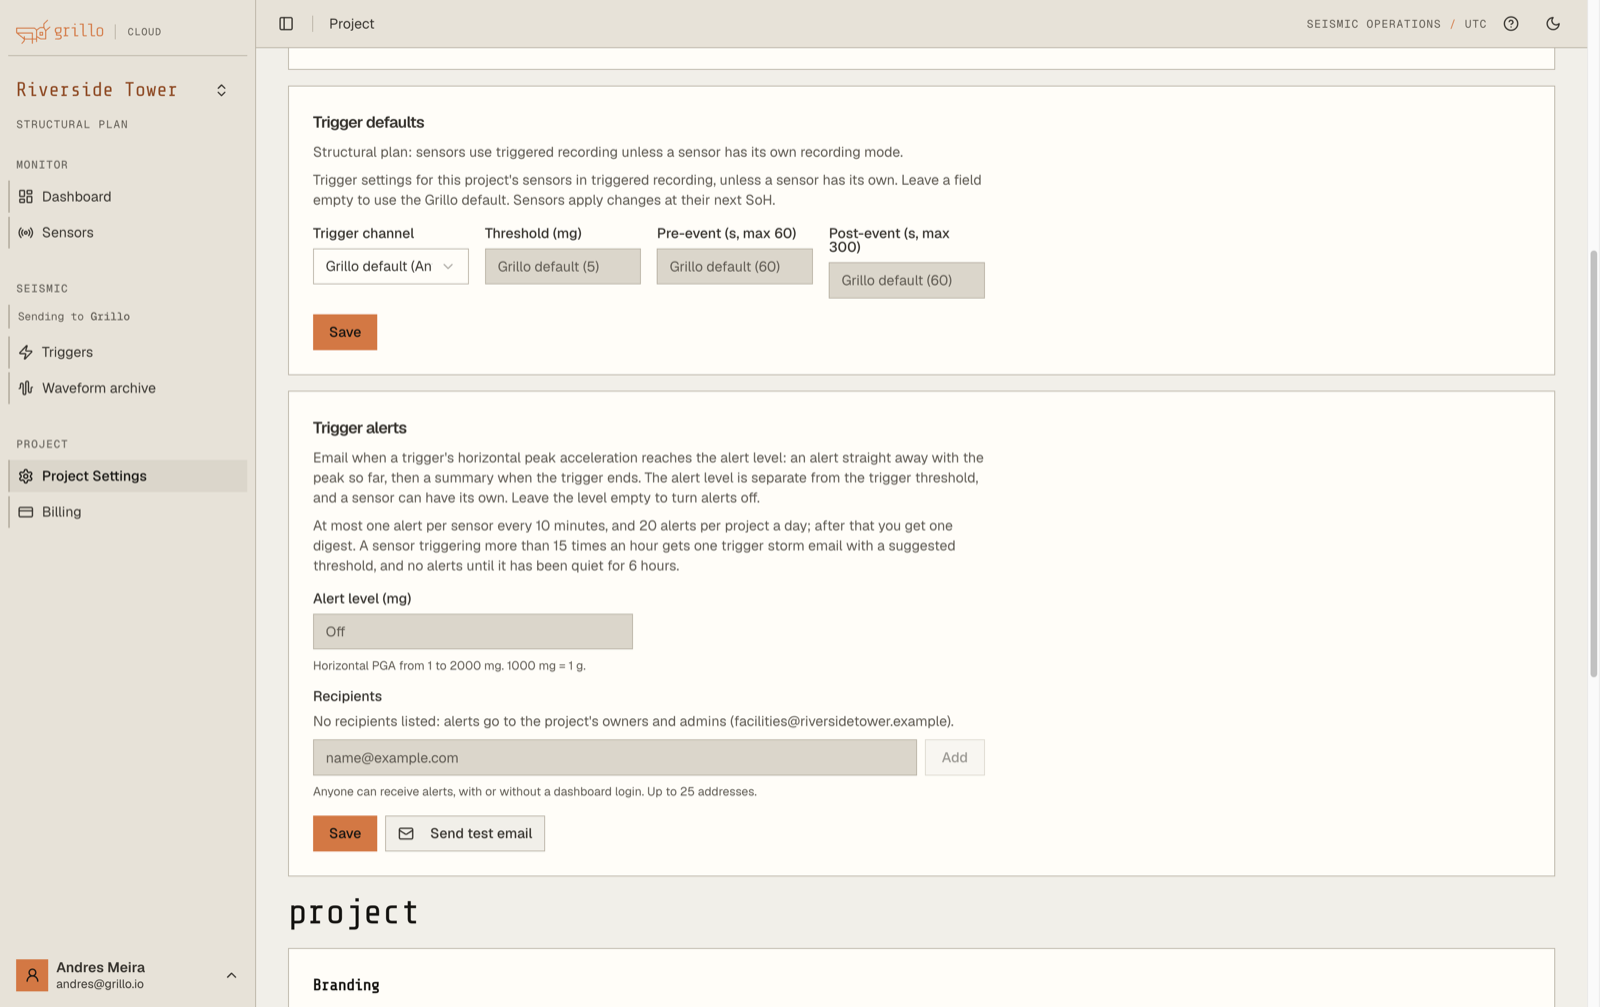
Task: Click the Andres Meira avatar icon
Action: pos(32,975)
